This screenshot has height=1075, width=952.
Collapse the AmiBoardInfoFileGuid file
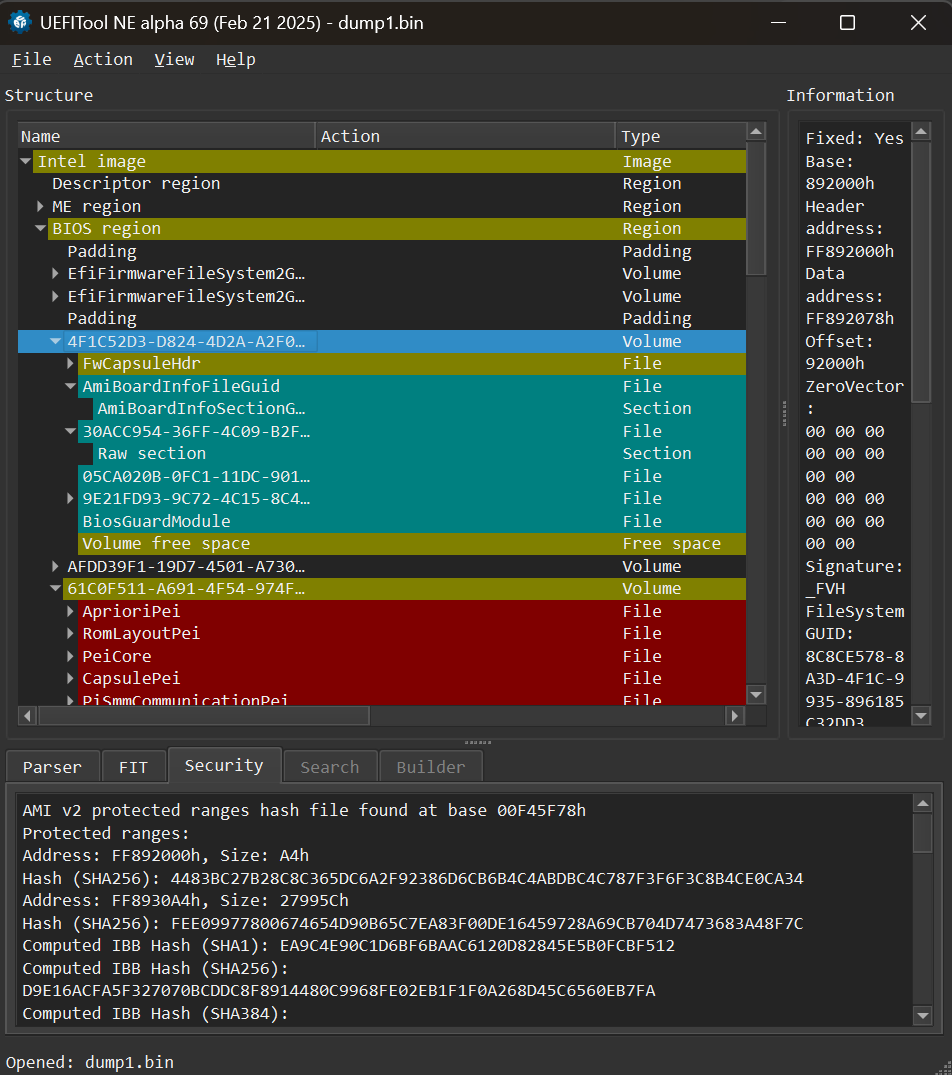(71, 386)
